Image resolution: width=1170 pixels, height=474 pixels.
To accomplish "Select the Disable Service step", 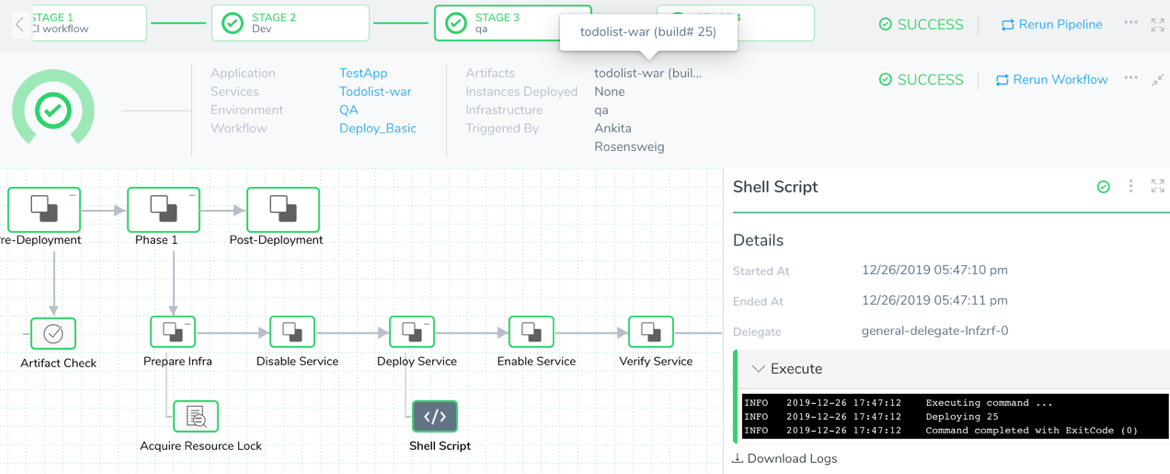I will [292, 331].
